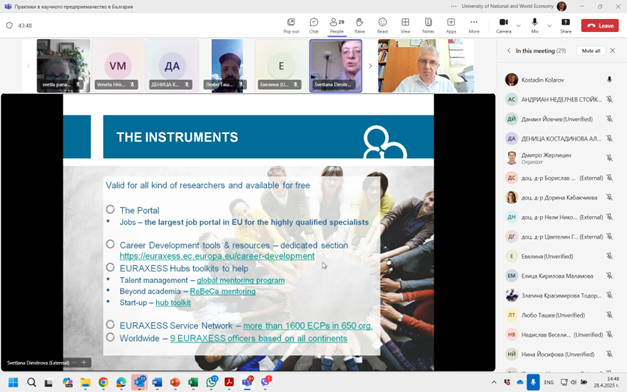Open Google Chrome from the taskbar
This screenshot has width=627, height=392.
[103, 382]
